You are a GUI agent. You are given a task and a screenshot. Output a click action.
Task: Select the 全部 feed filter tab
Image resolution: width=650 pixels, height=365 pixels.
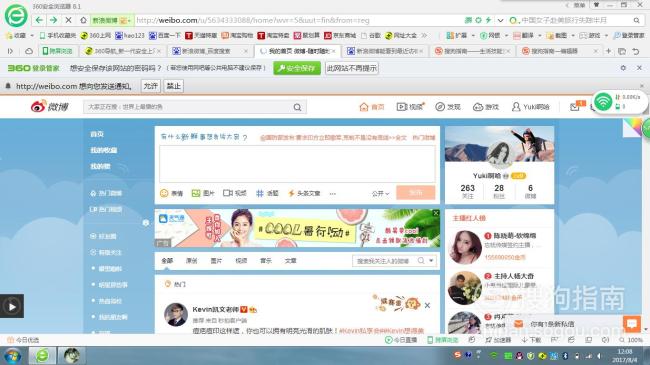[x=167, y=261]
